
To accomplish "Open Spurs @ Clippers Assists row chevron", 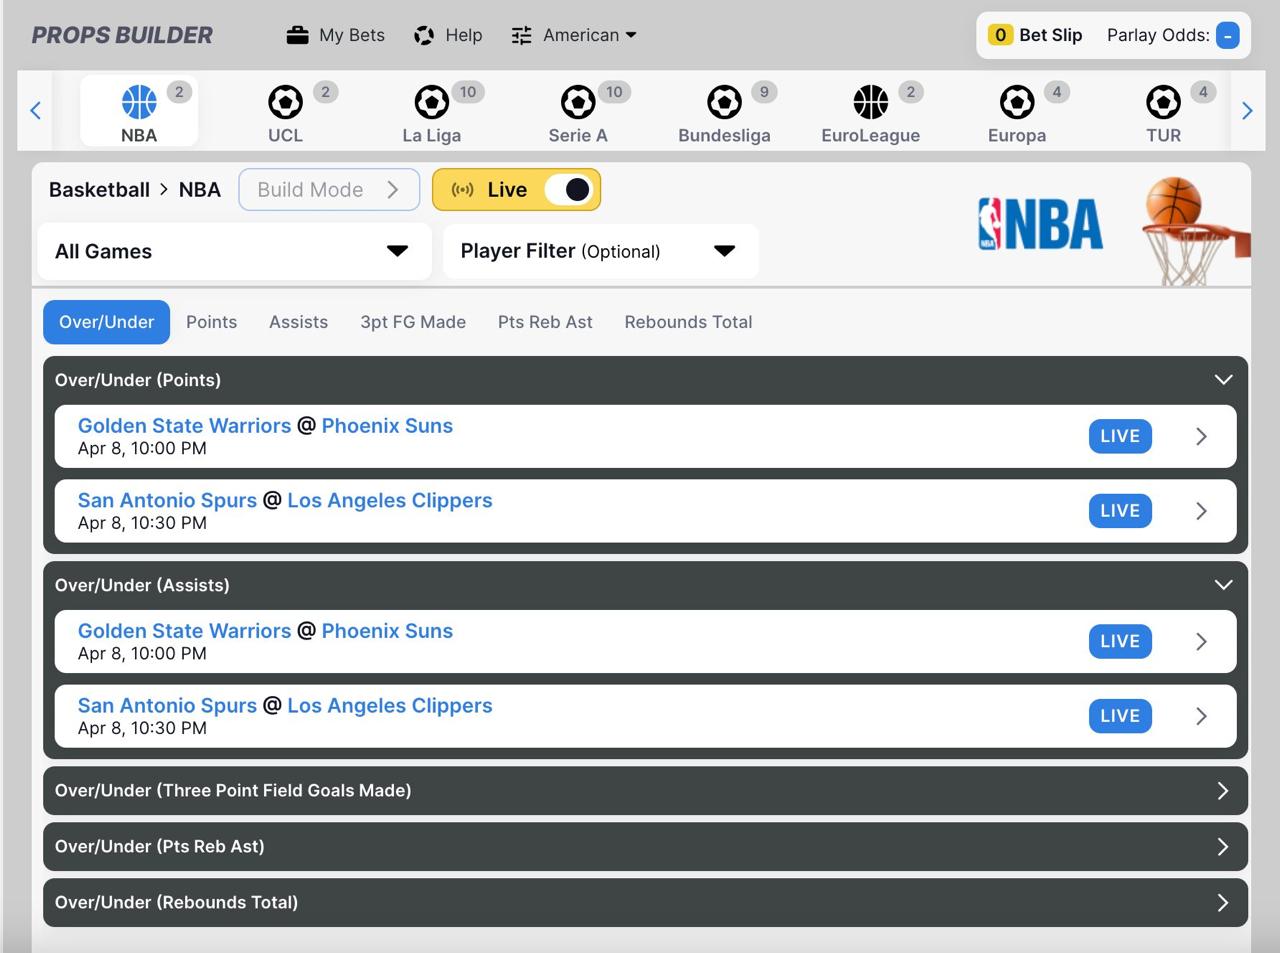I will (x=1201, y=716).
